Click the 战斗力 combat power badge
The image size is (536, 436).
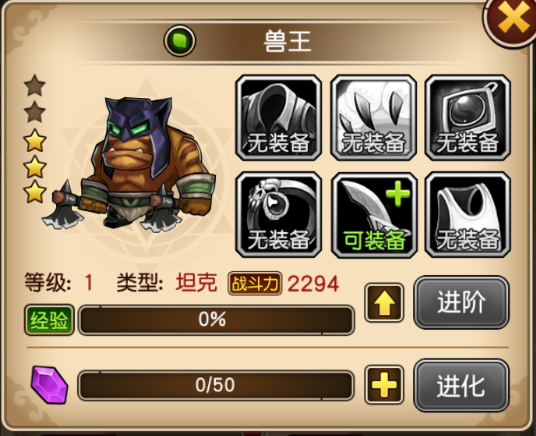(x=255, y=283)
